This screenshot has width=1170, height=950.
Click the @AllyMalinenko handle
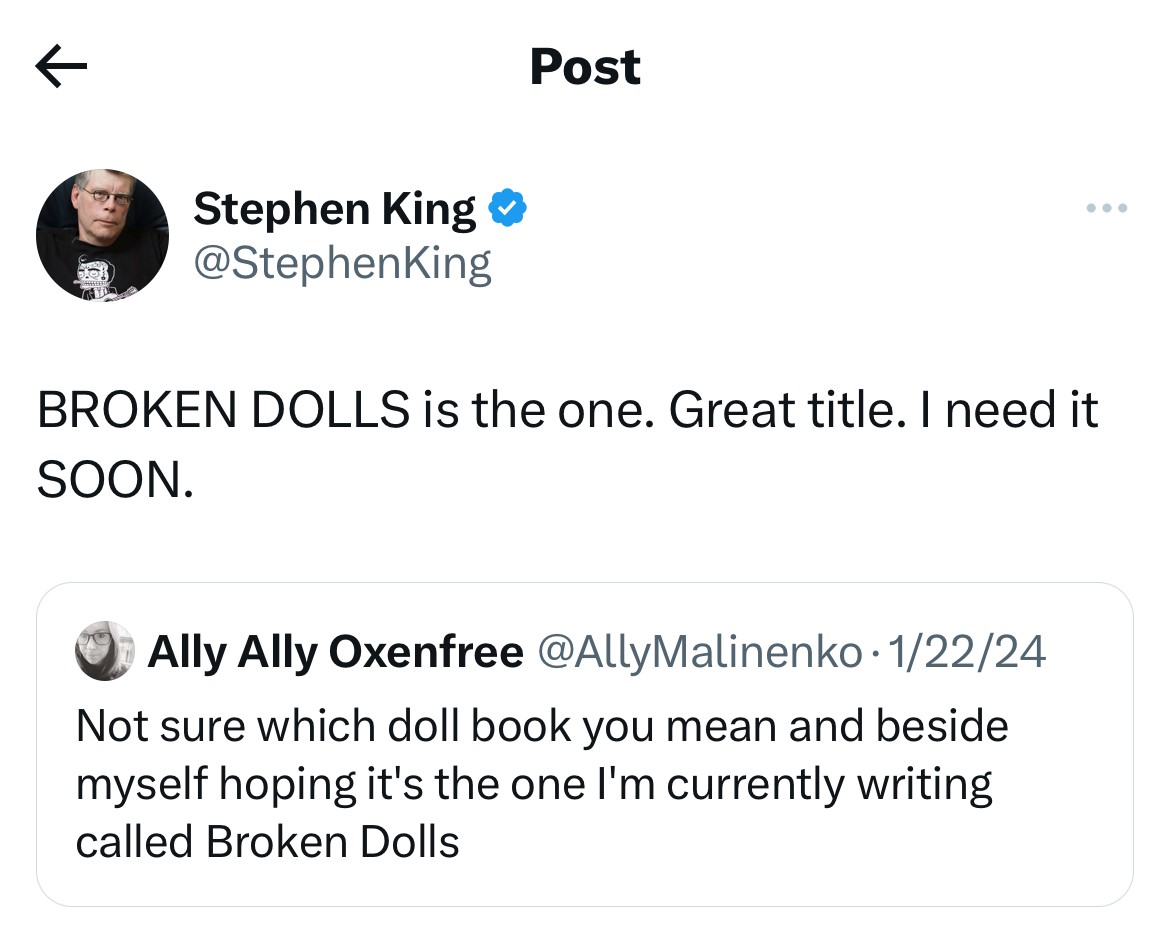click(700, 652)
